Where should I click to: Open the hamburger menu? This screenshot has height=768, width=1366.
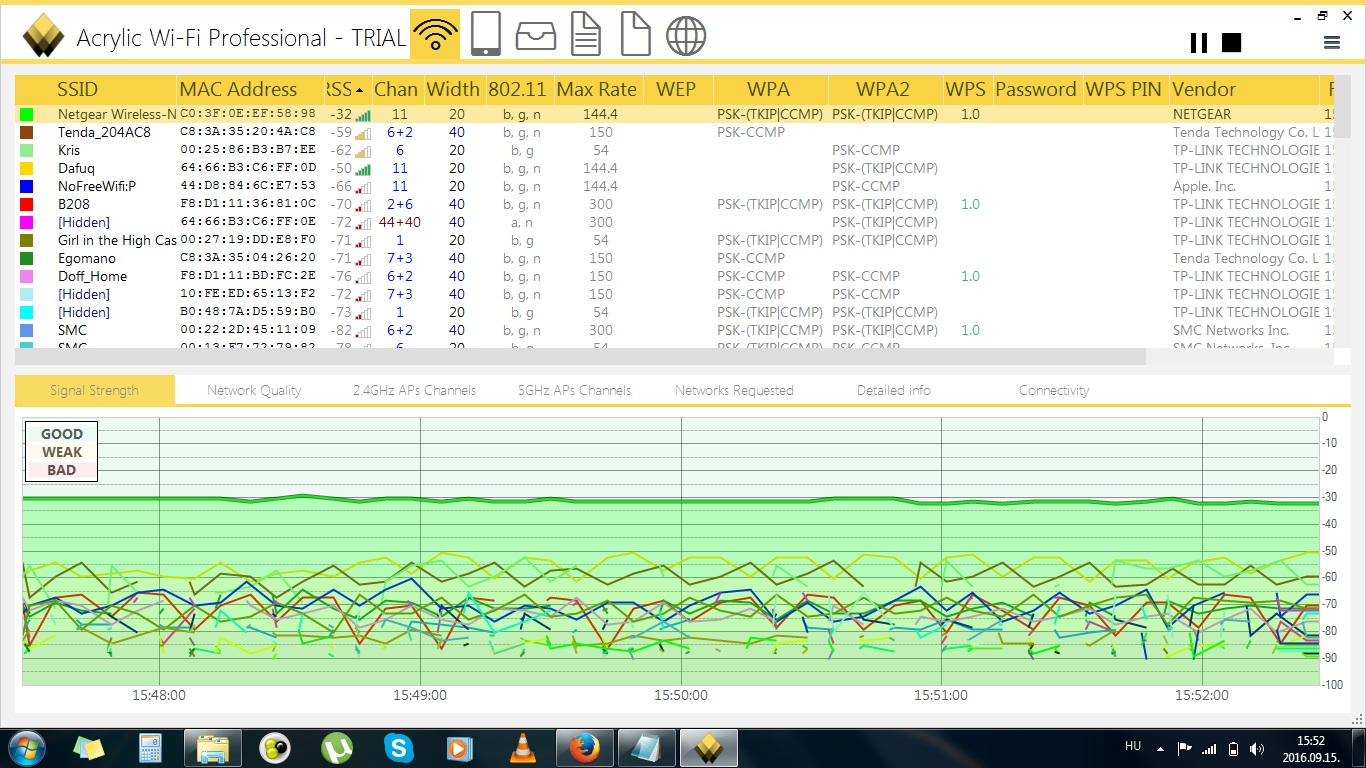[x=1331, y=42]
